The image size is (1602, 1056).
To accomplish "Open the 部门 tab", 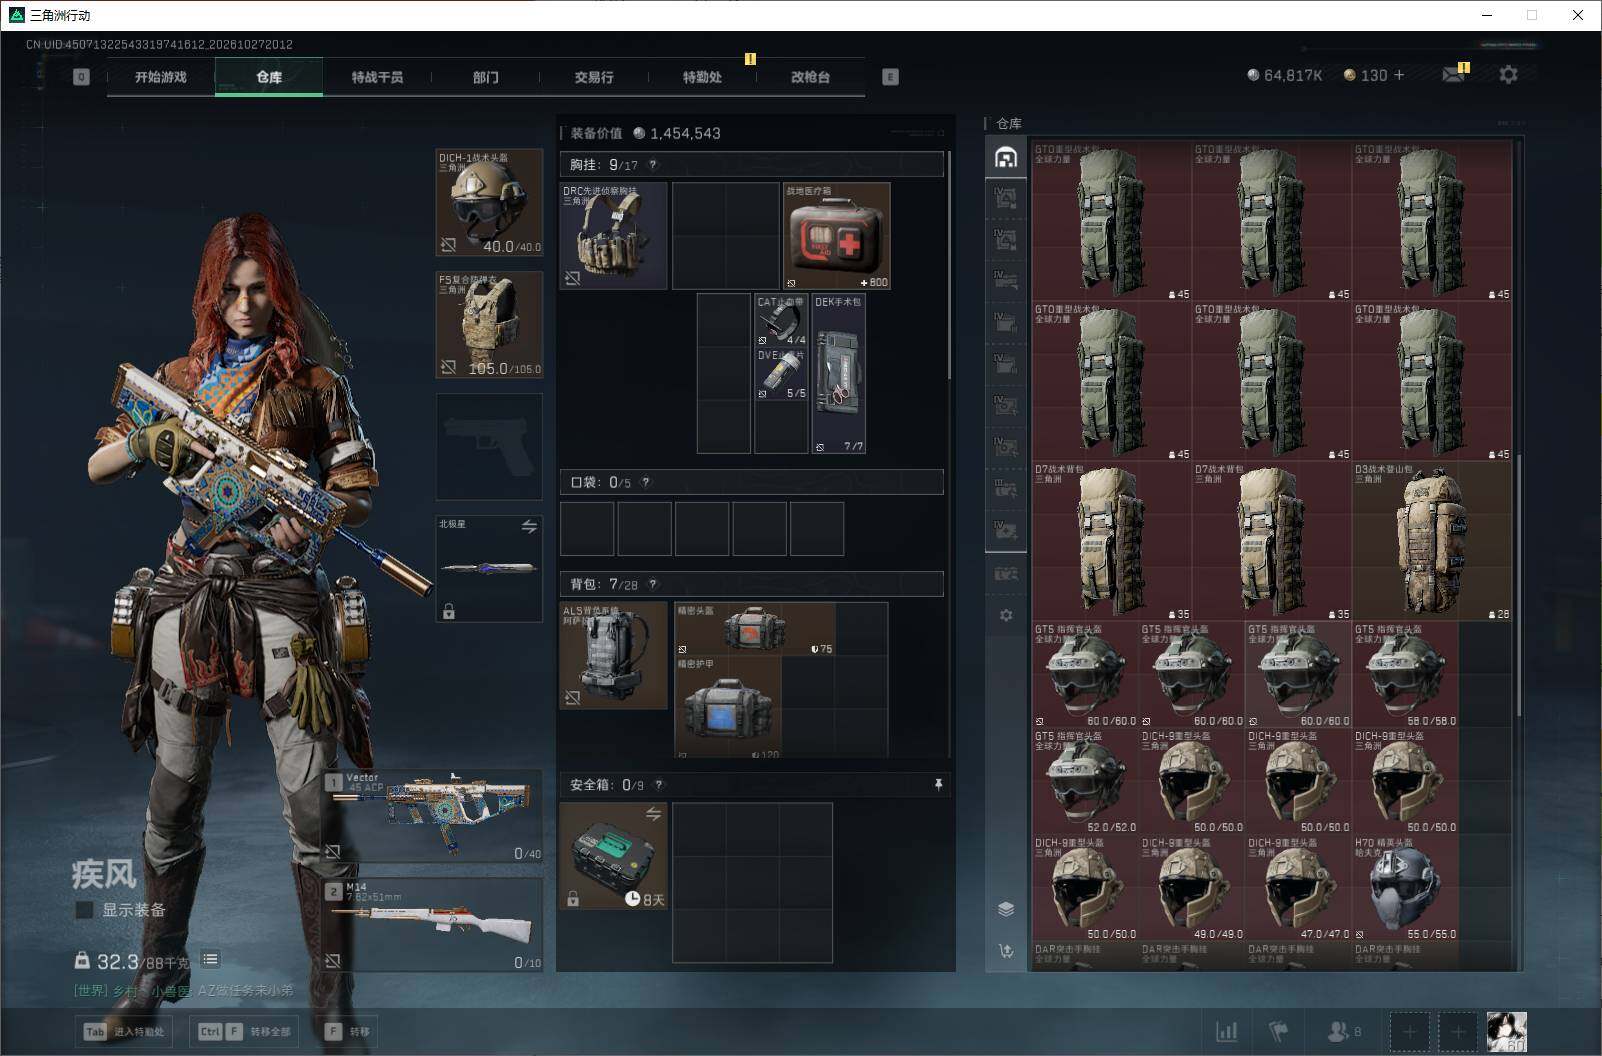I will click(486, 77).
